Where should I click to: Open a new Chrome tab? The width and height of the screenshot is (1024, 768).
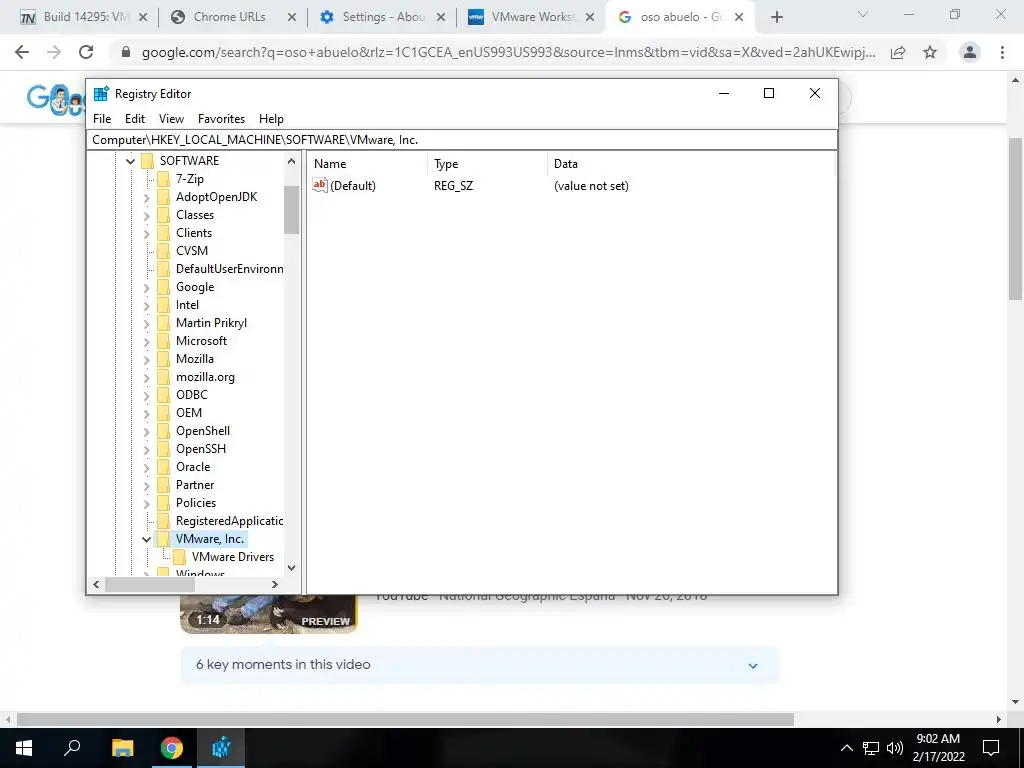[776, 18]
